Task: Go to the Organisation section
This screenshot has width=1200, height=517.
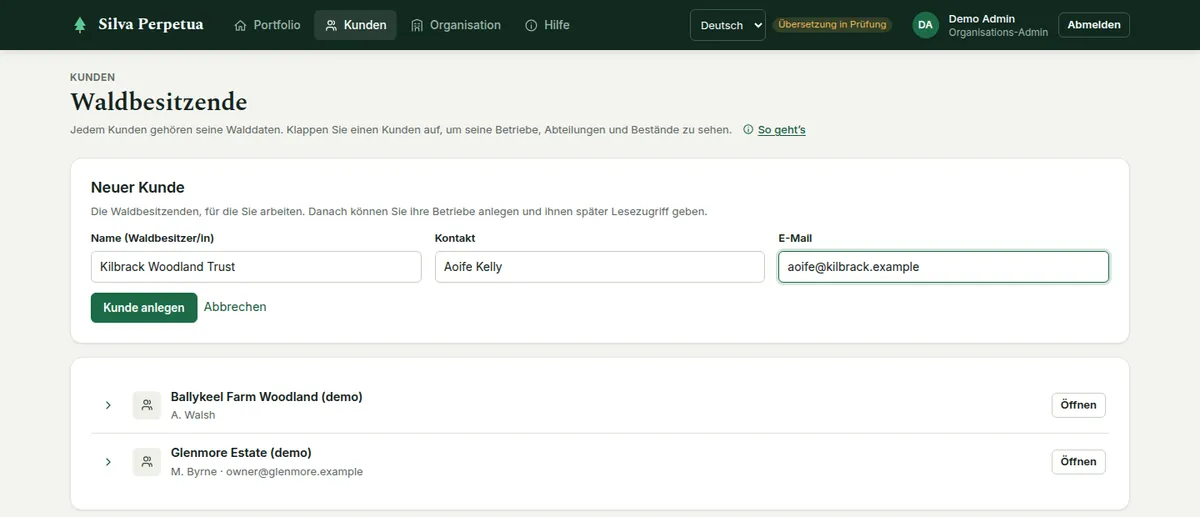Action: tap(455, 25)
